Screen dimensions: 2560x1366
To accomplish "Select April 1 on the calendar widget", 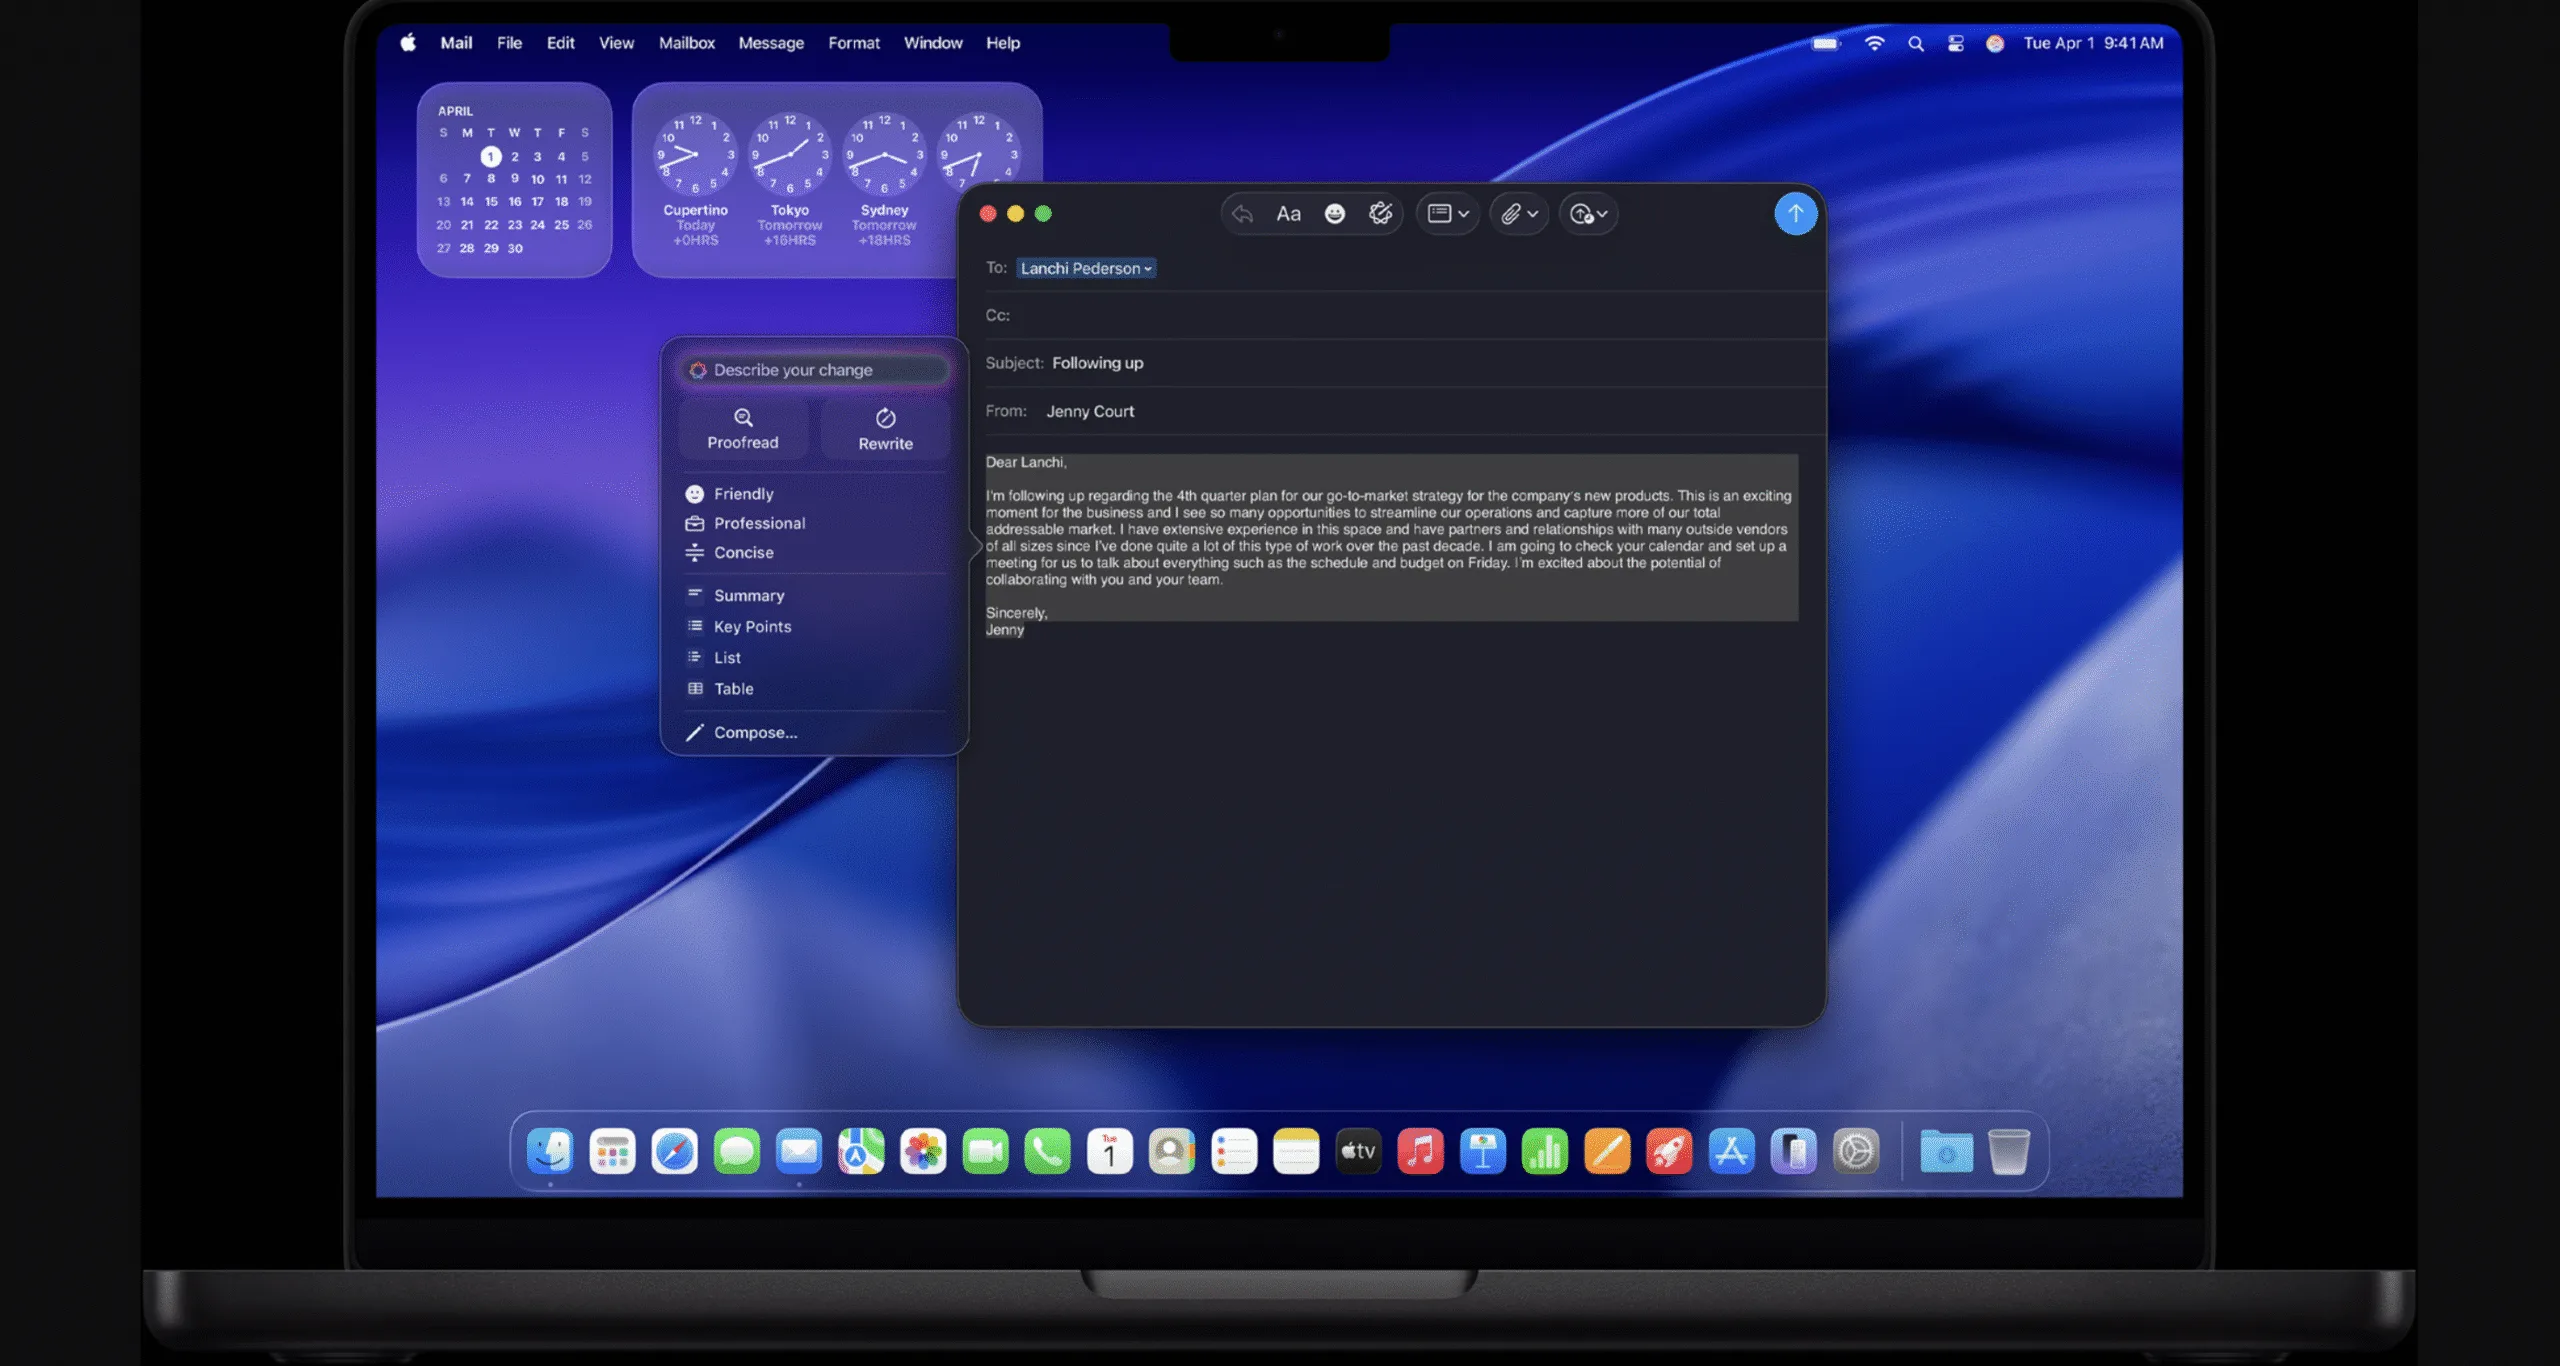I will click(490, 156).
